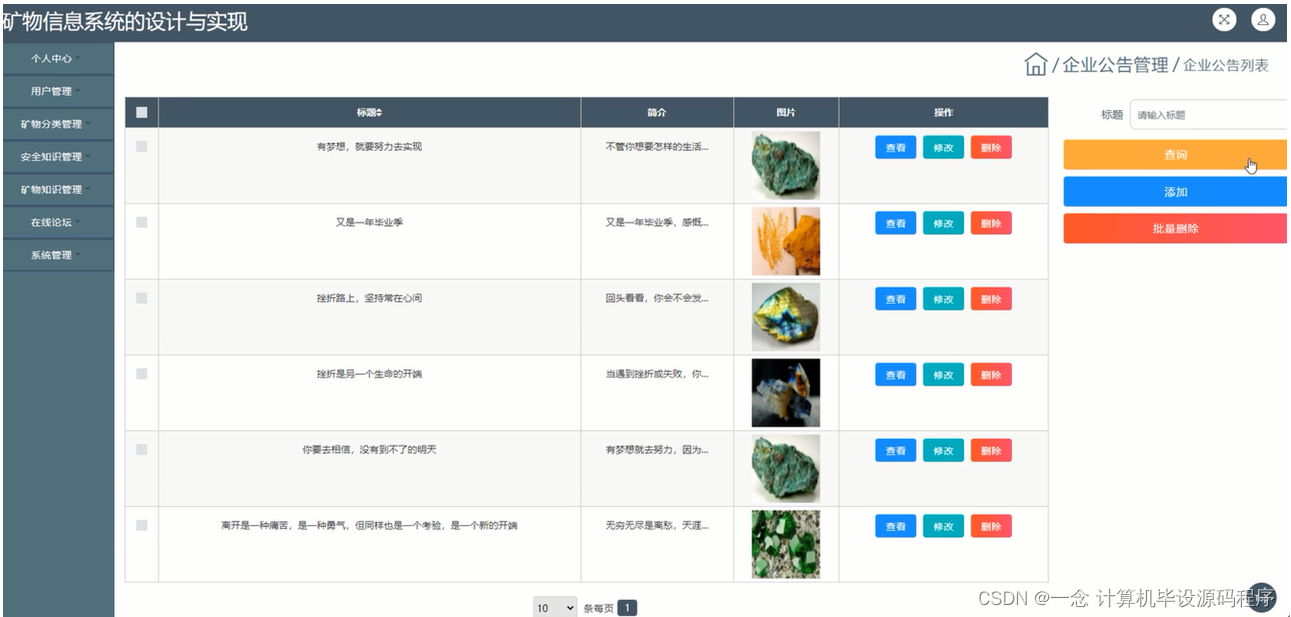Image resolution: width=1291 pixels, height=617 pixels.
Task: Open the items-per-page dropdown showing 10
Action: click(x=554, y=607)
